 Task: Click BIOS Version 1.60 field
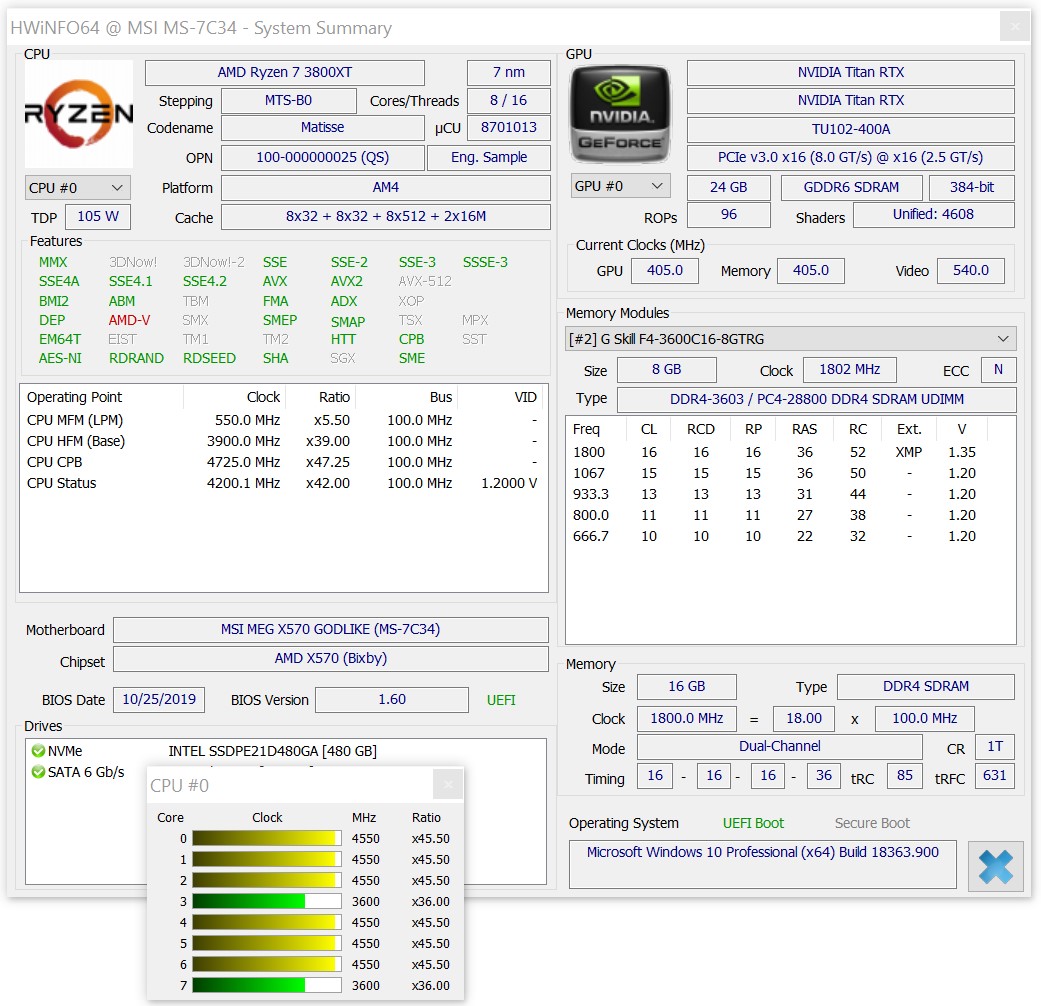[392, 700]
